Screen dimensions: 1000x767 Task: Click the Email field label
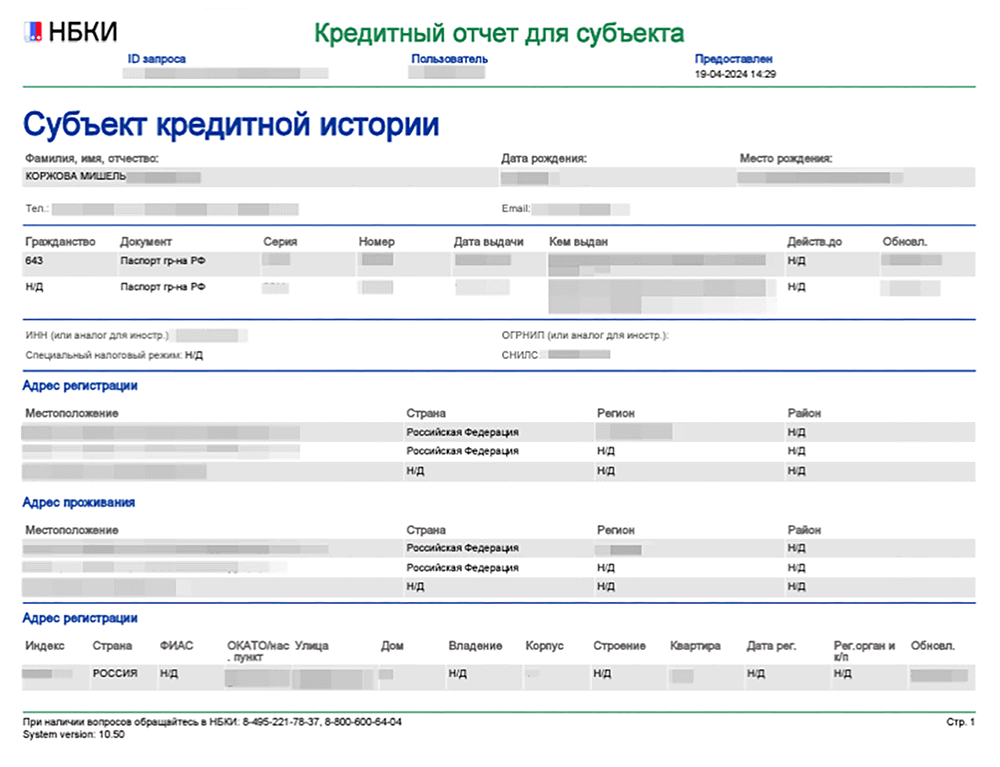tap(516, 209)
